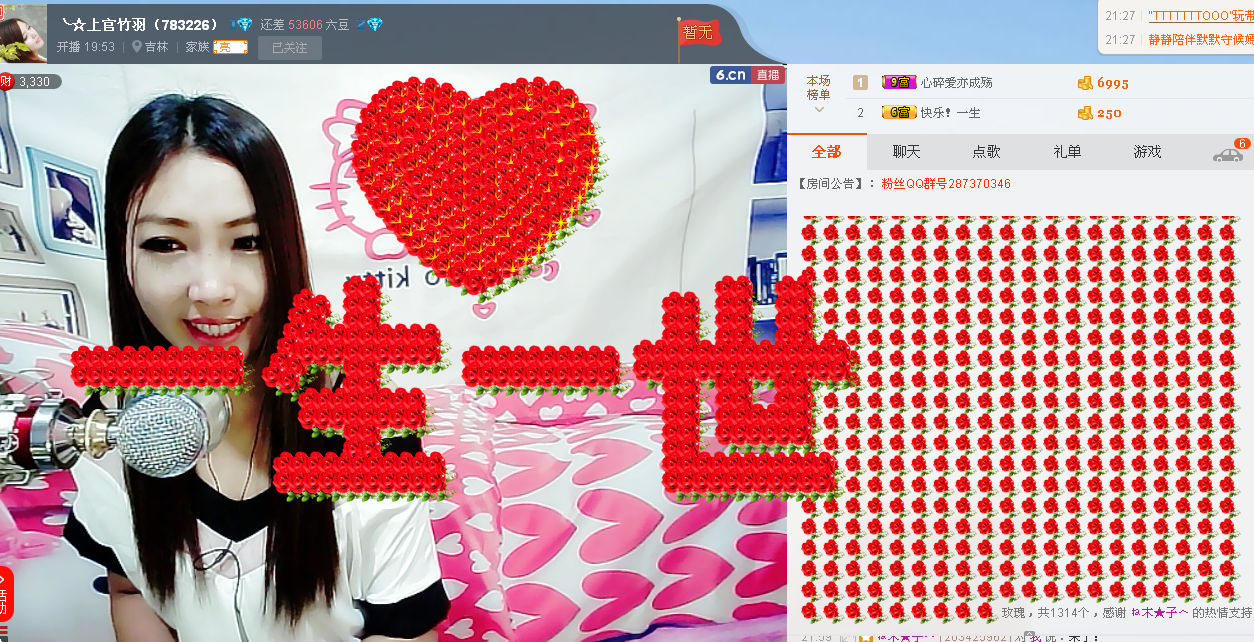
Task: Click the 已关注 followed button
Action: click(290, 47)
